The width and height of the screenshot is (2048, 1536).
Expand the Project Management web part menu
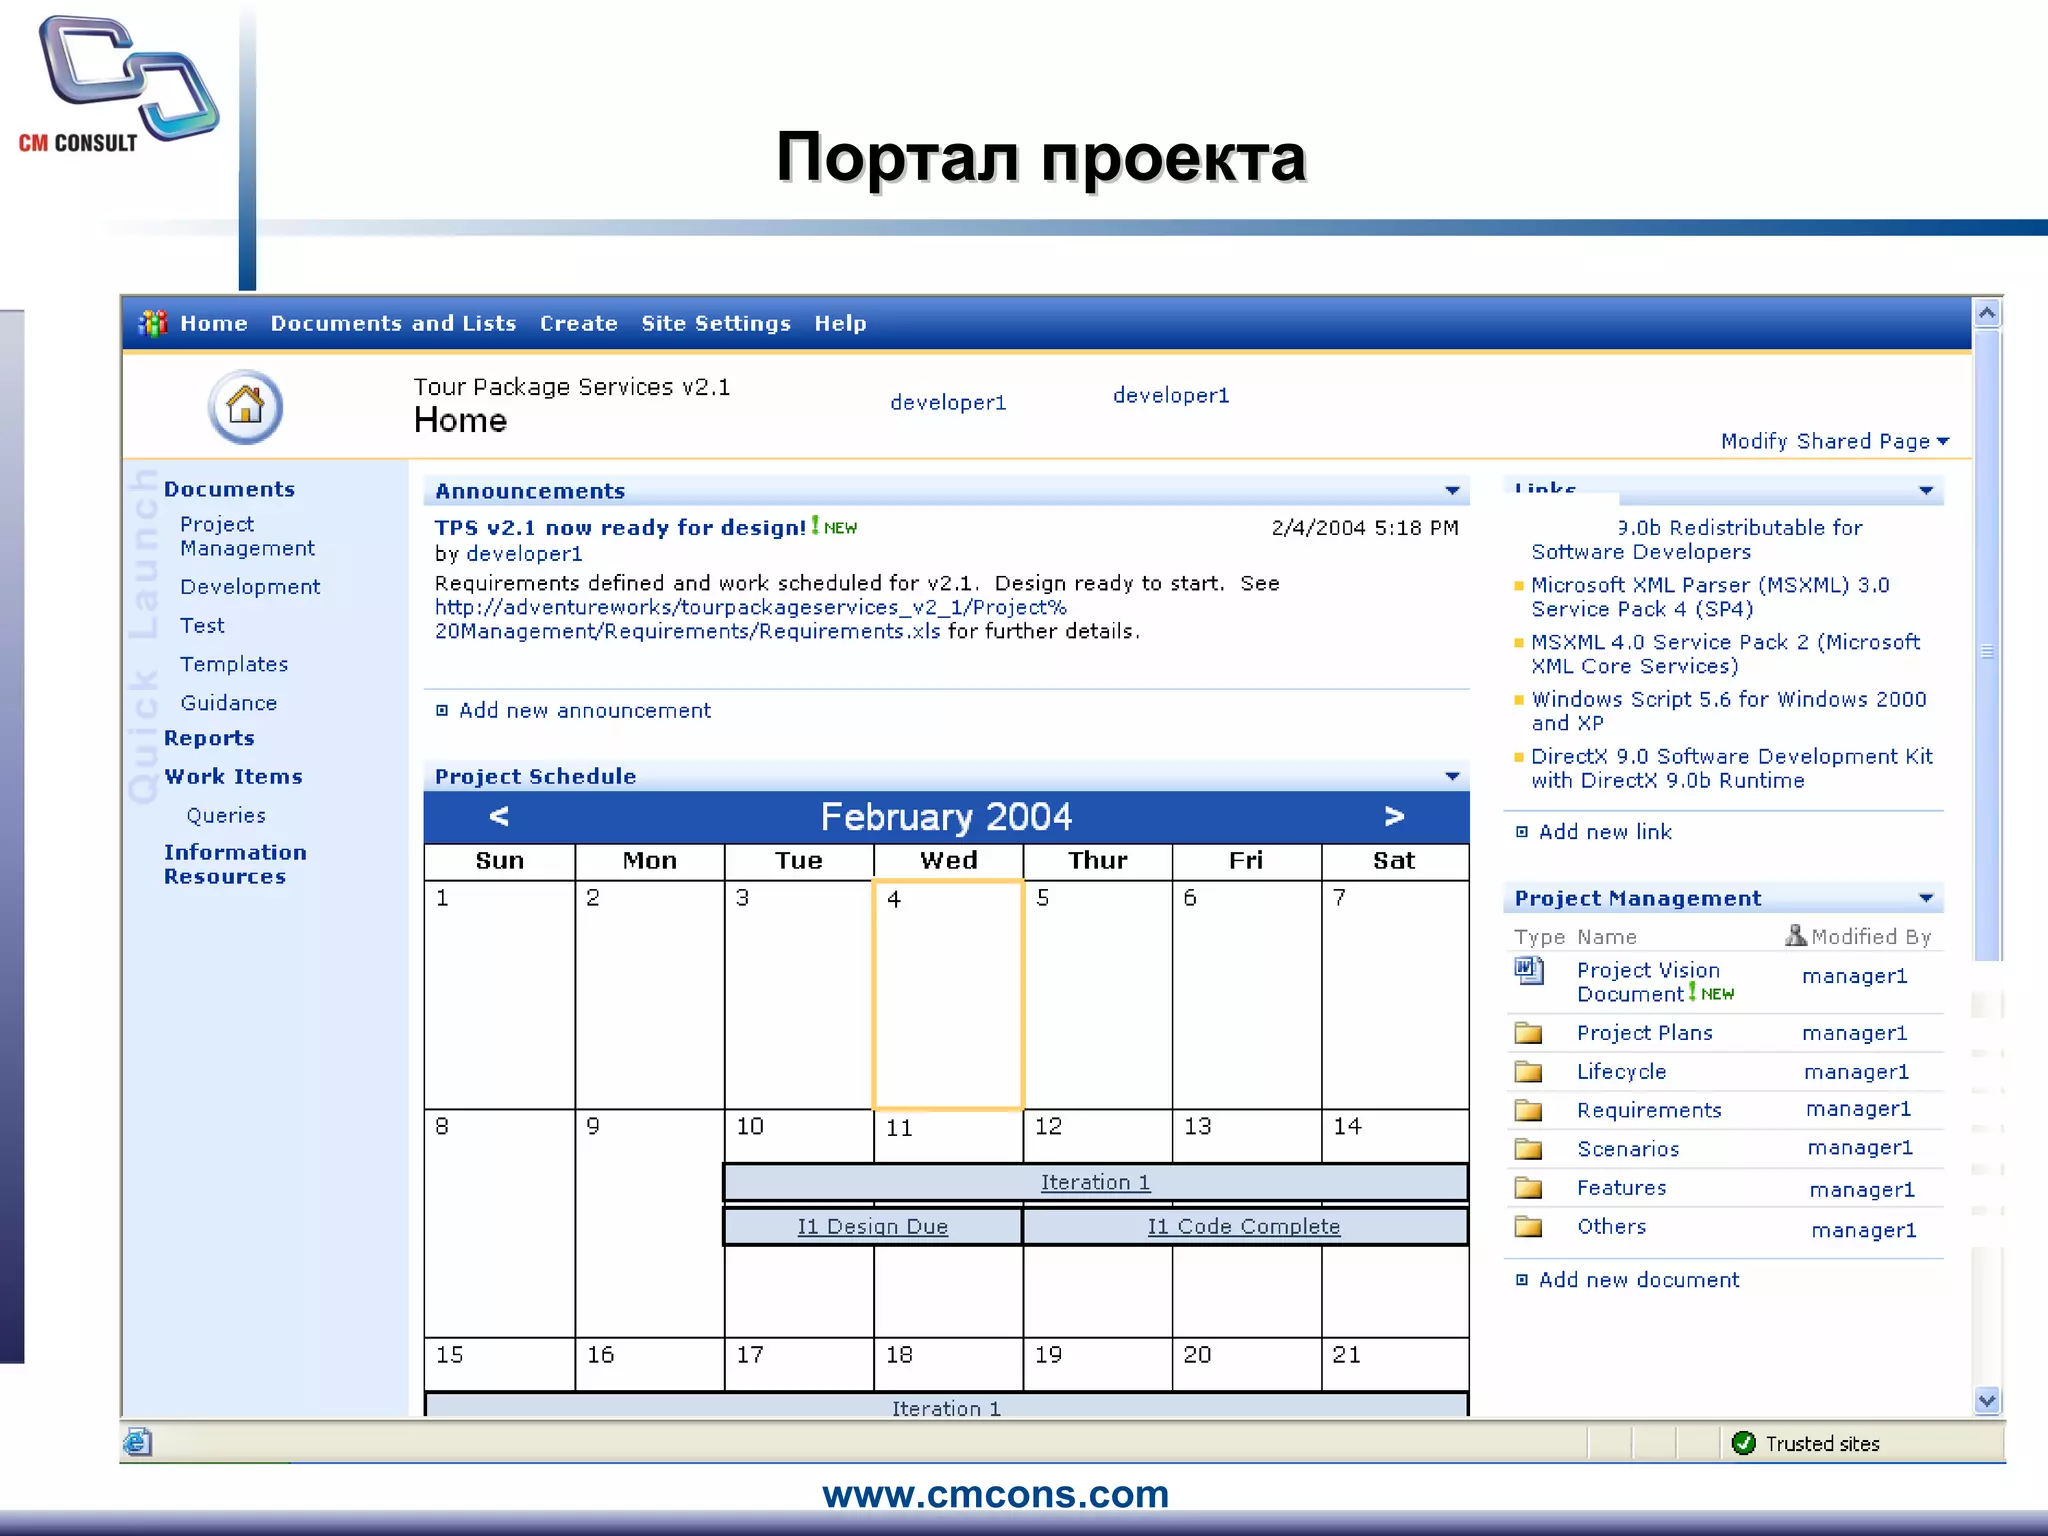1926,898
